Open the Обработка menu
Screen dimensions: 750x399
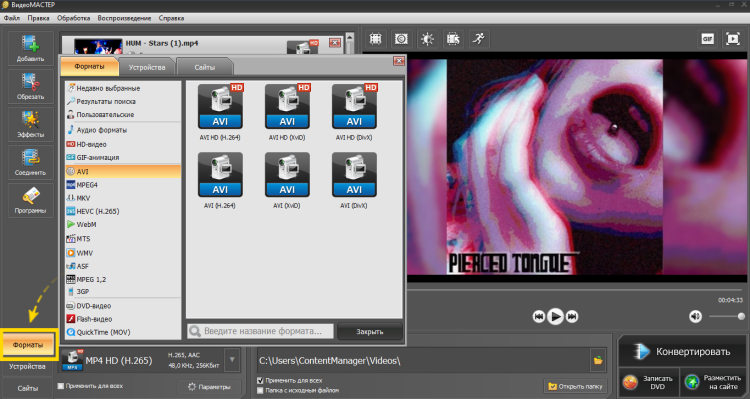pyautogui.click(x=73, y=18)
